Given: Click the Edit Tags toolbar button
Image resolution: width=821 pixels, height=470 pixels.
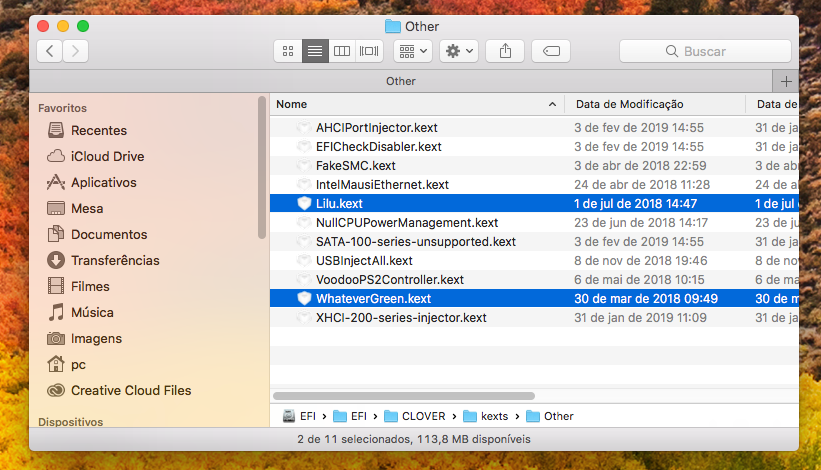Looking at the screenshot, I should (x=551, y=51).
